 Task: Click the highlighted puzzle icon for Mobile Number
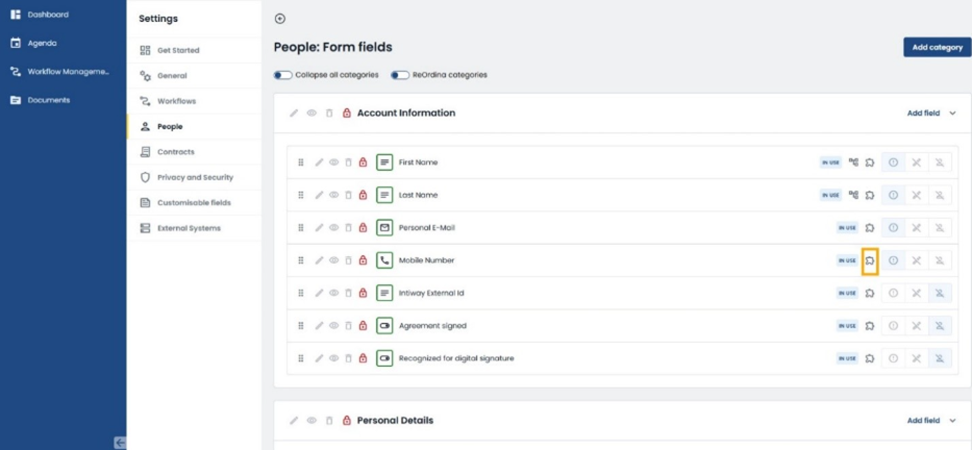tap(870, 261)
